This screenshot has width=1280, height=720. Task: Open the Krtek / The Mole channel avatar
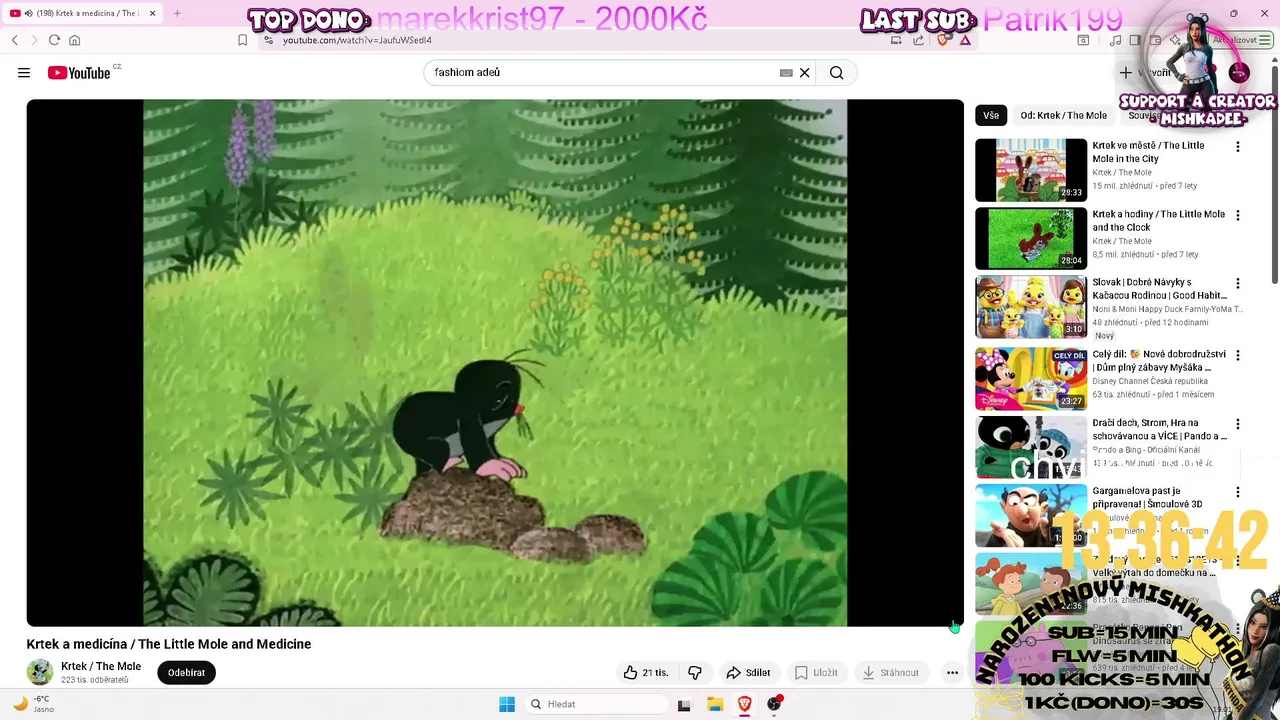coord(40,672)
